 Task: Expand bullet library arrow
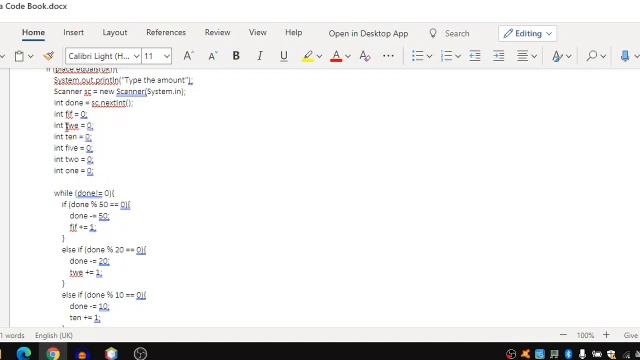429,56
